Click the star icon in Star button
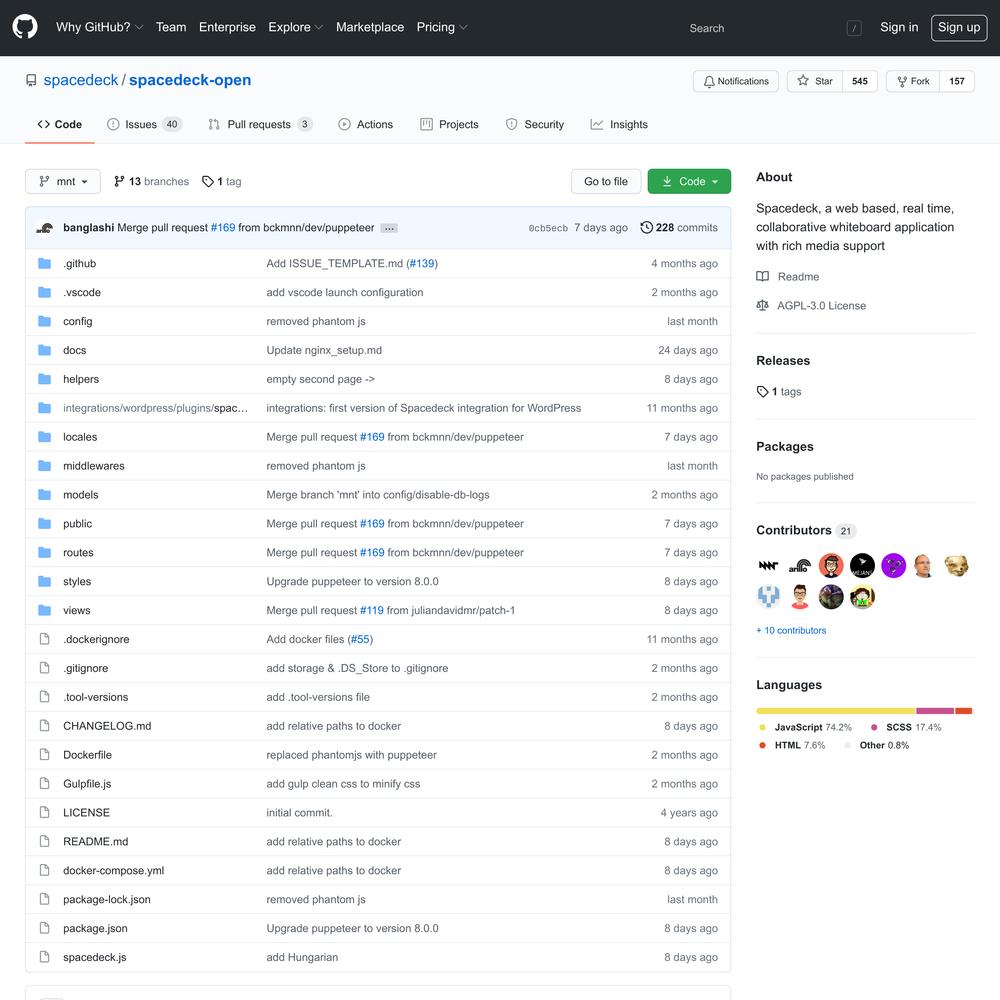The height and width of the screenshot is (1000, 1000). coord(803,81)
